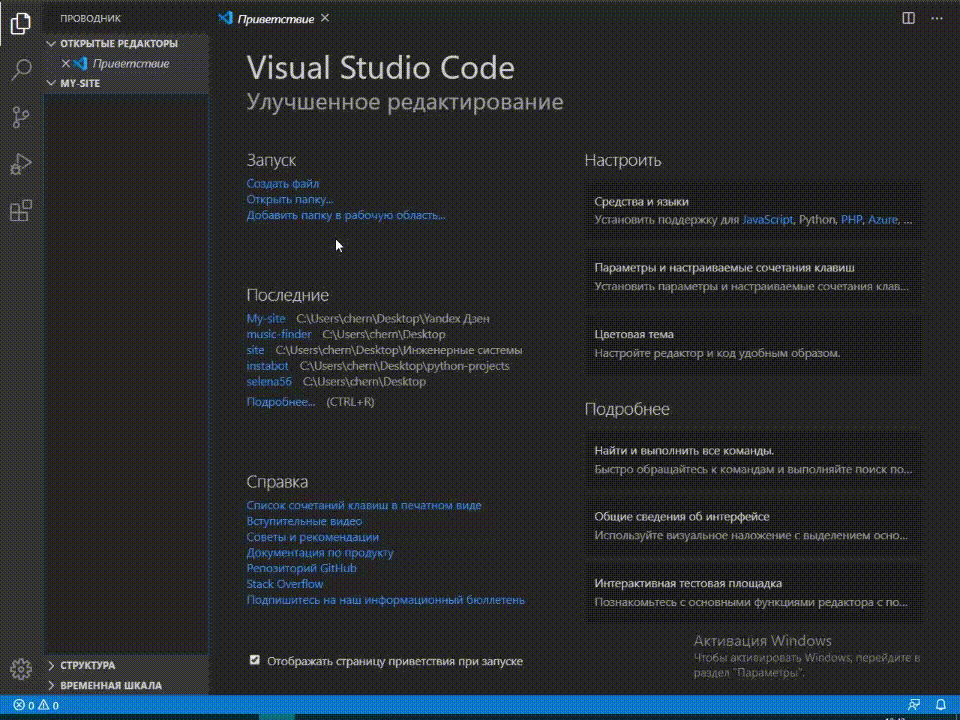Toggle show welcome page on startup checkbox

255,660
